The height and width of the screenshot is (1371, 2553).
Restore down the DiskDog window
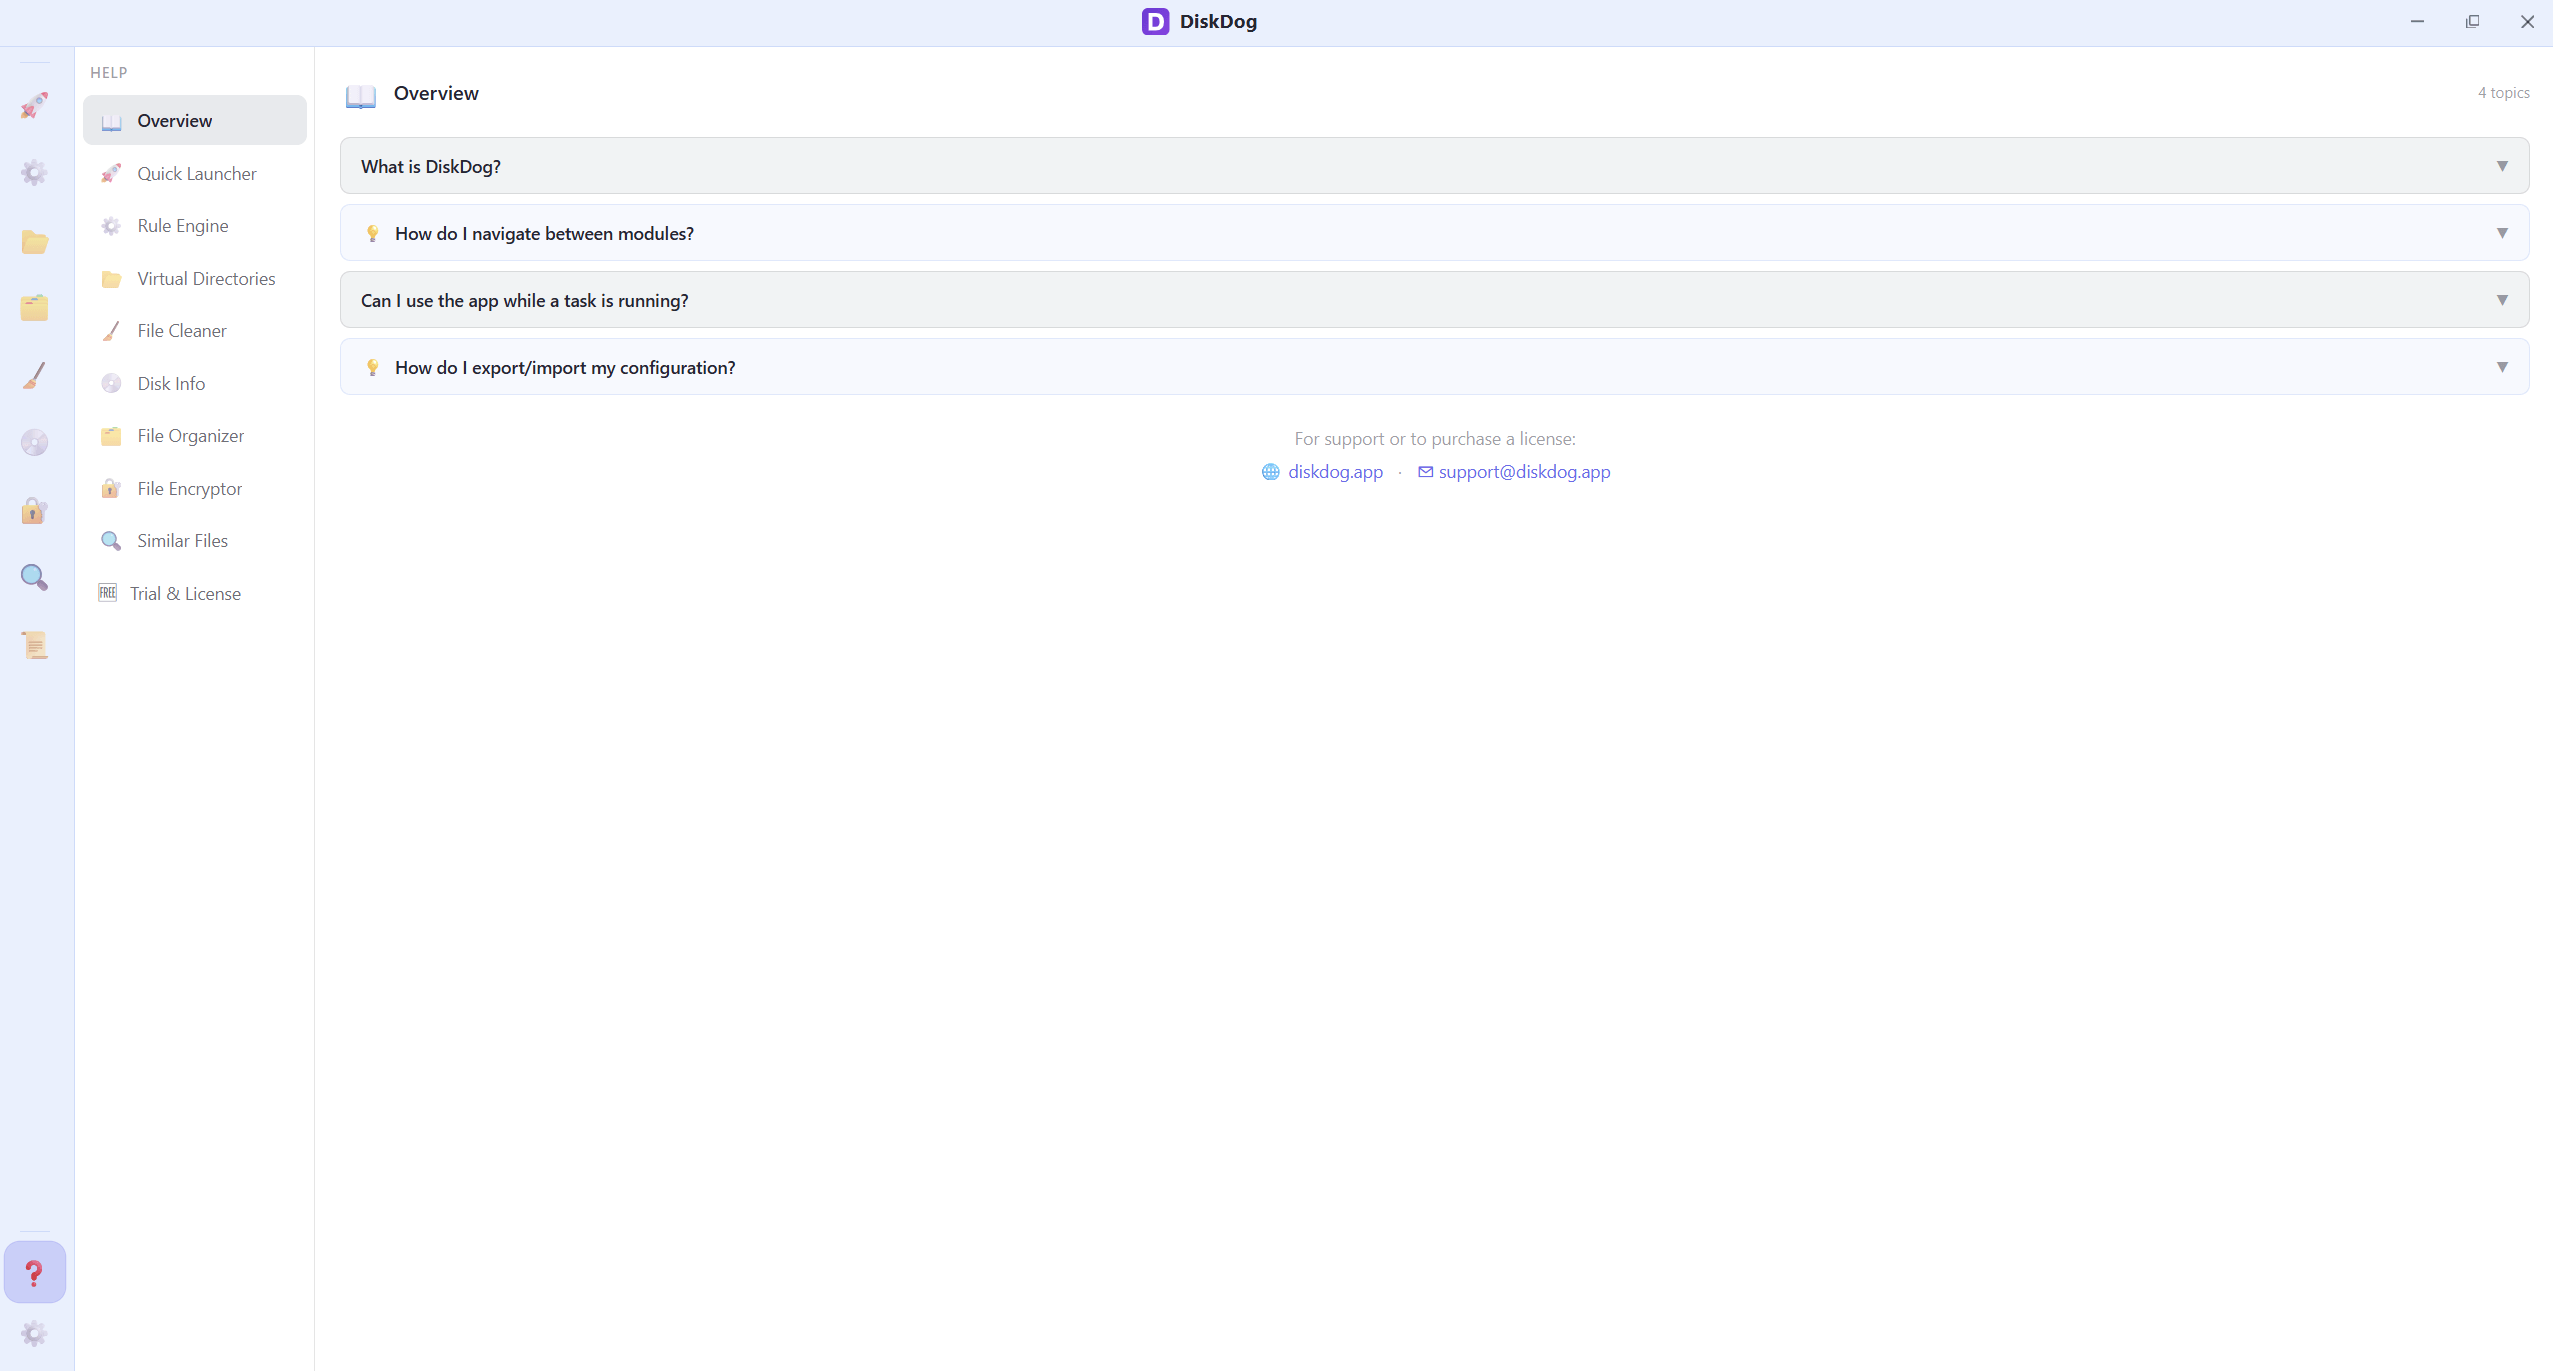point(2472,21)
